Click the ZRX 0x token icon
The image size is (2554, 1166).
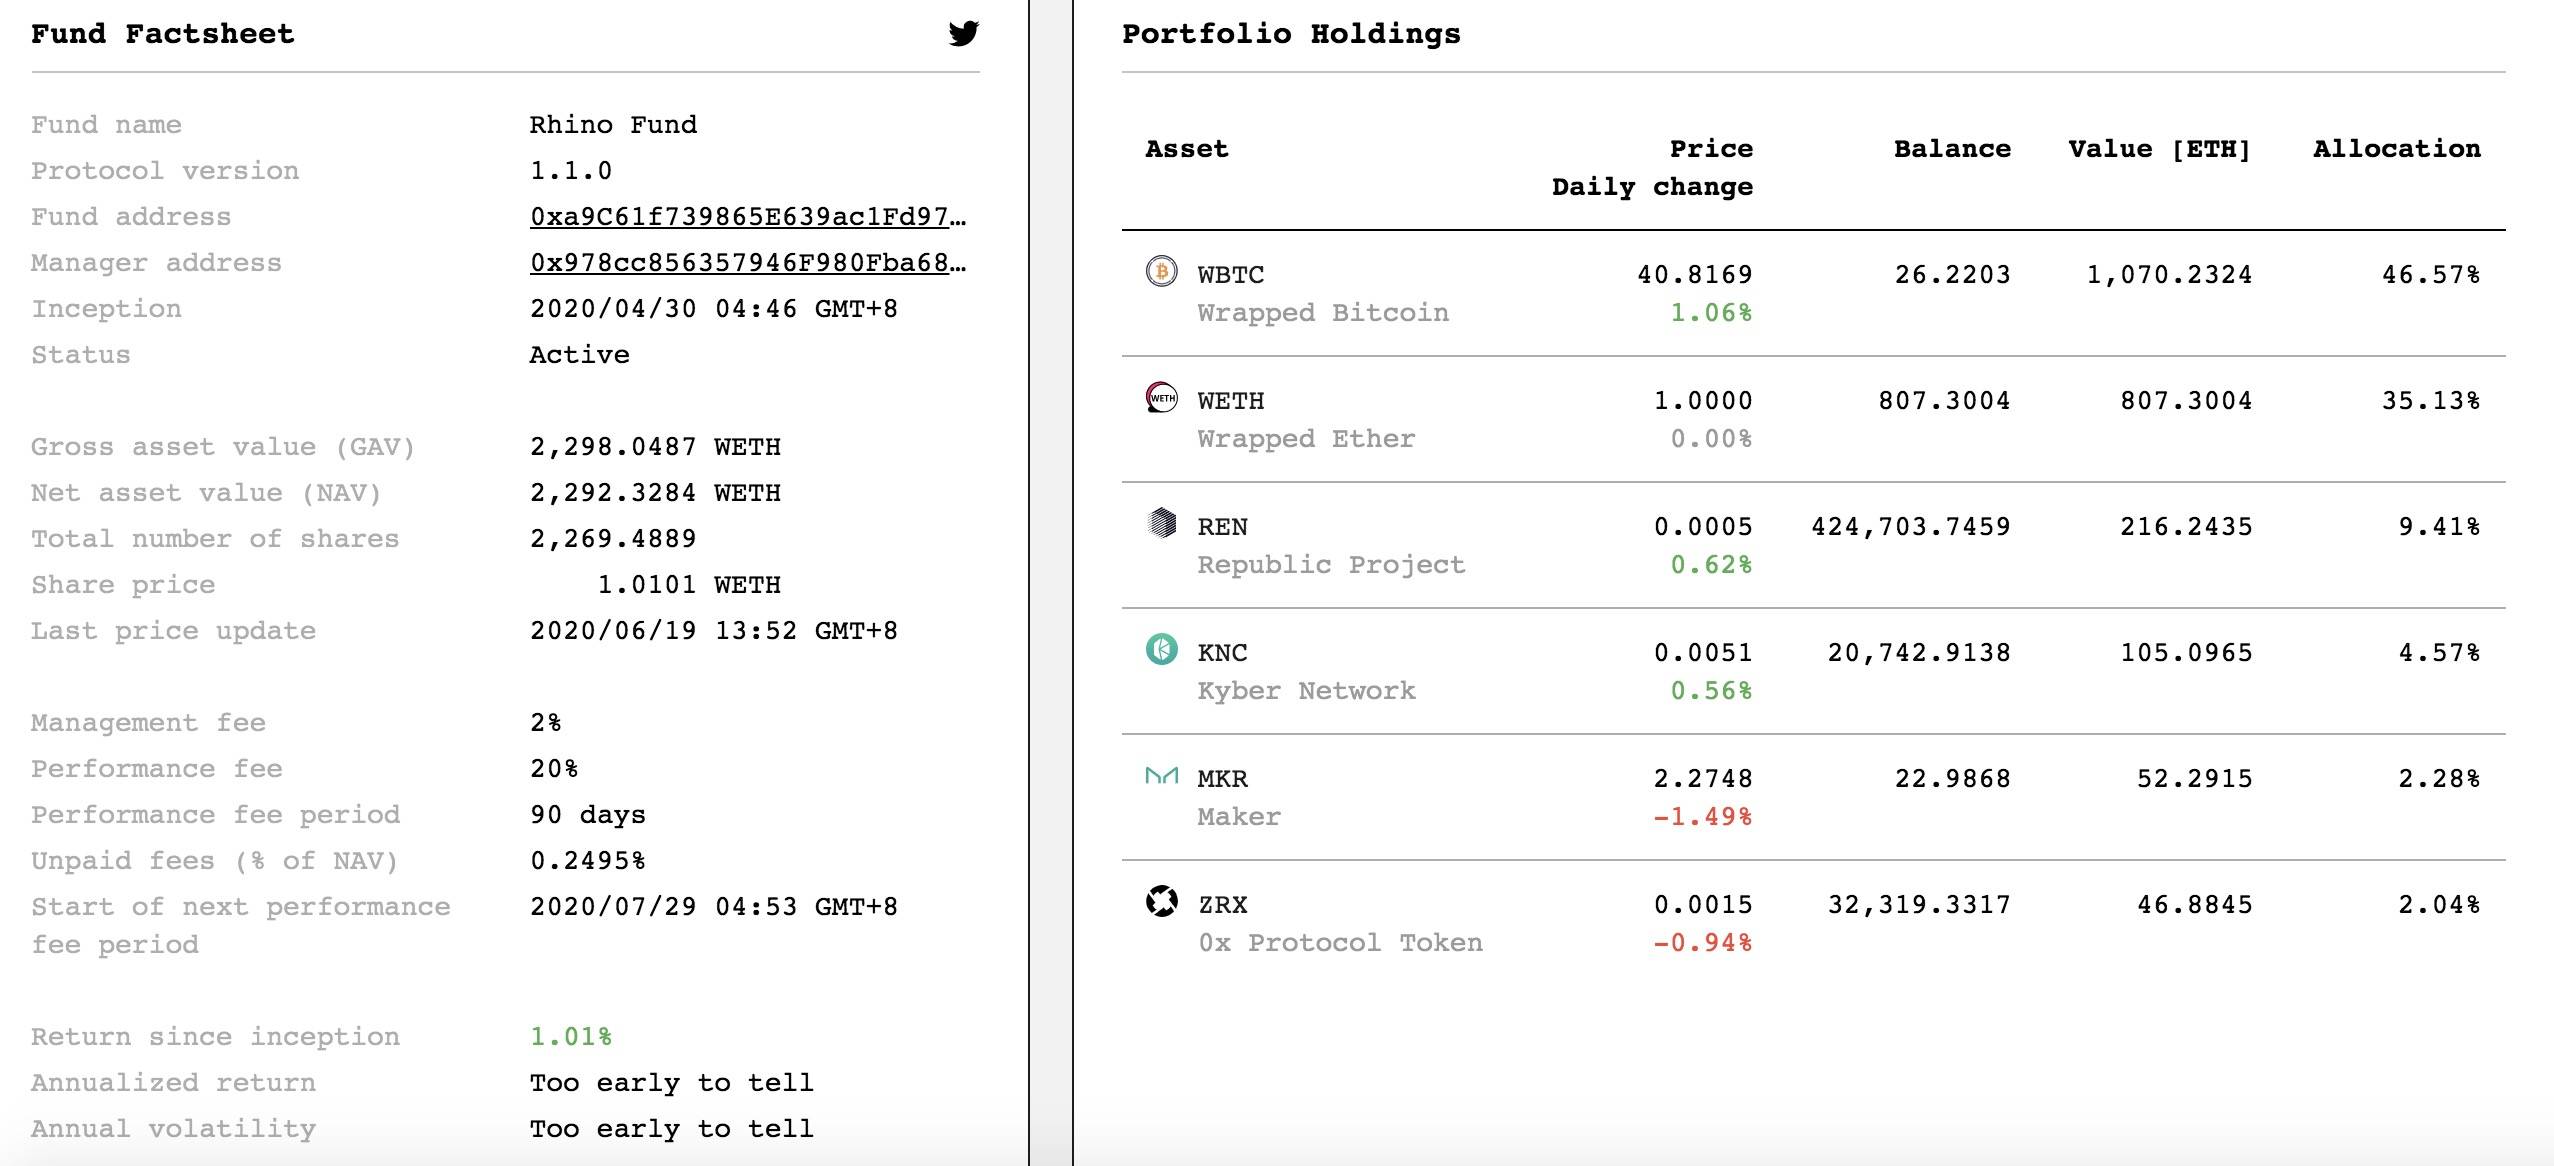1161,901
